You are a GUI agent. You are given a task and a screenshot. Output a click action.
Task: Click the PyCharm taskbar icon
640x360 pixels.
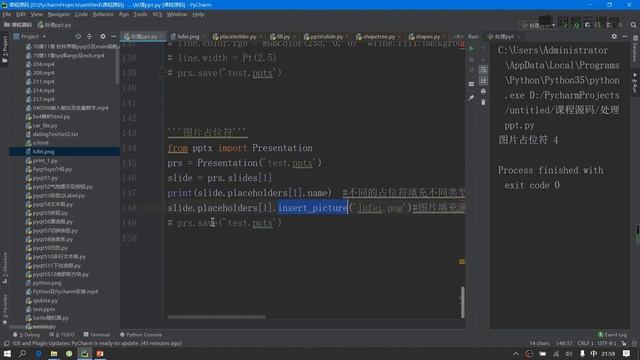point(84,354)
